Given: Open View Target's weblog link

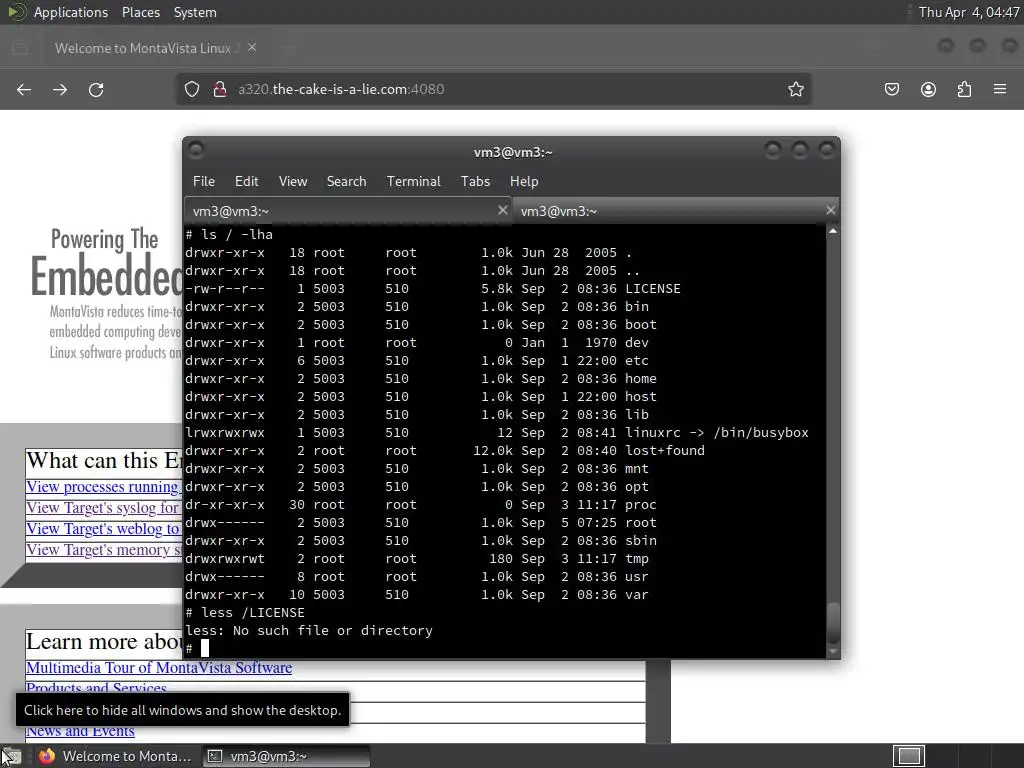Looking at the screenshot, I should point(103,529).
